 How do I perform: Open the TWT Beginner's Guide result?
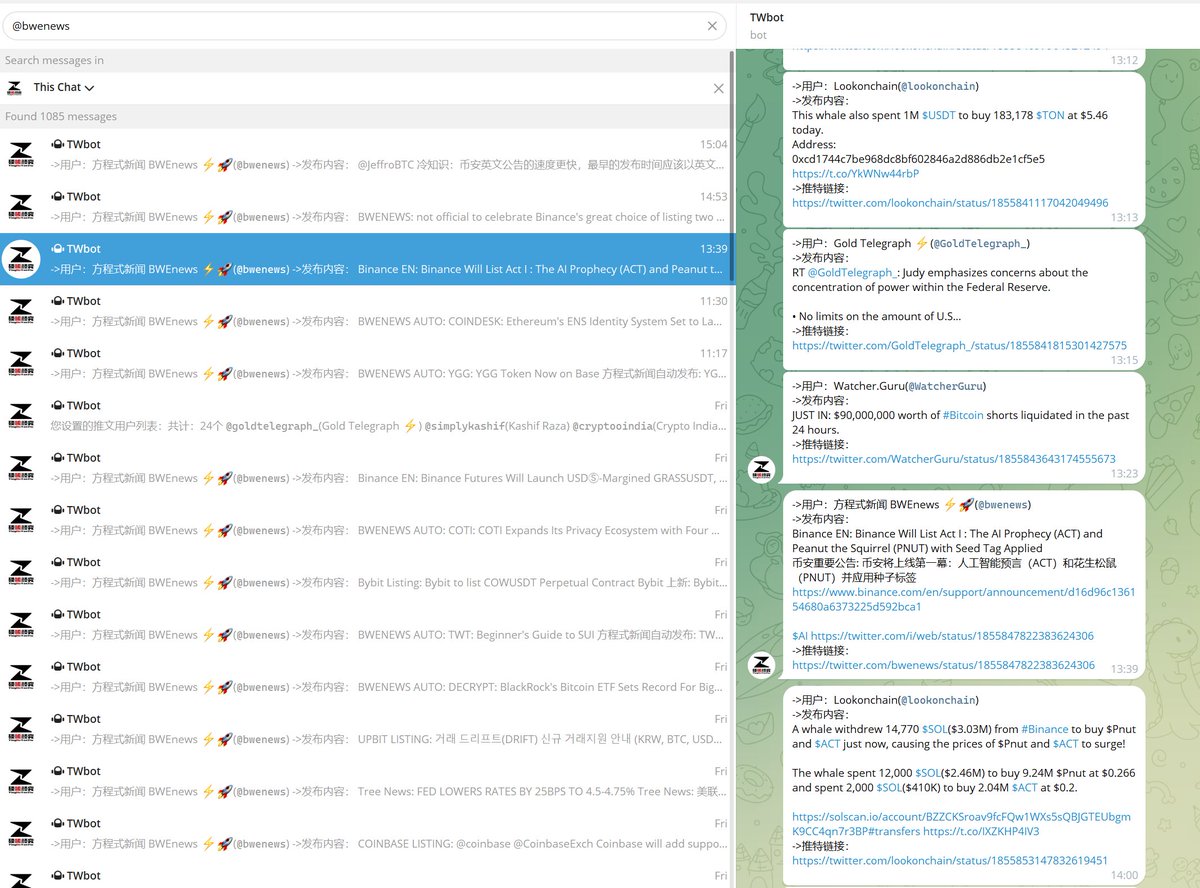click(x=367, y=625)
